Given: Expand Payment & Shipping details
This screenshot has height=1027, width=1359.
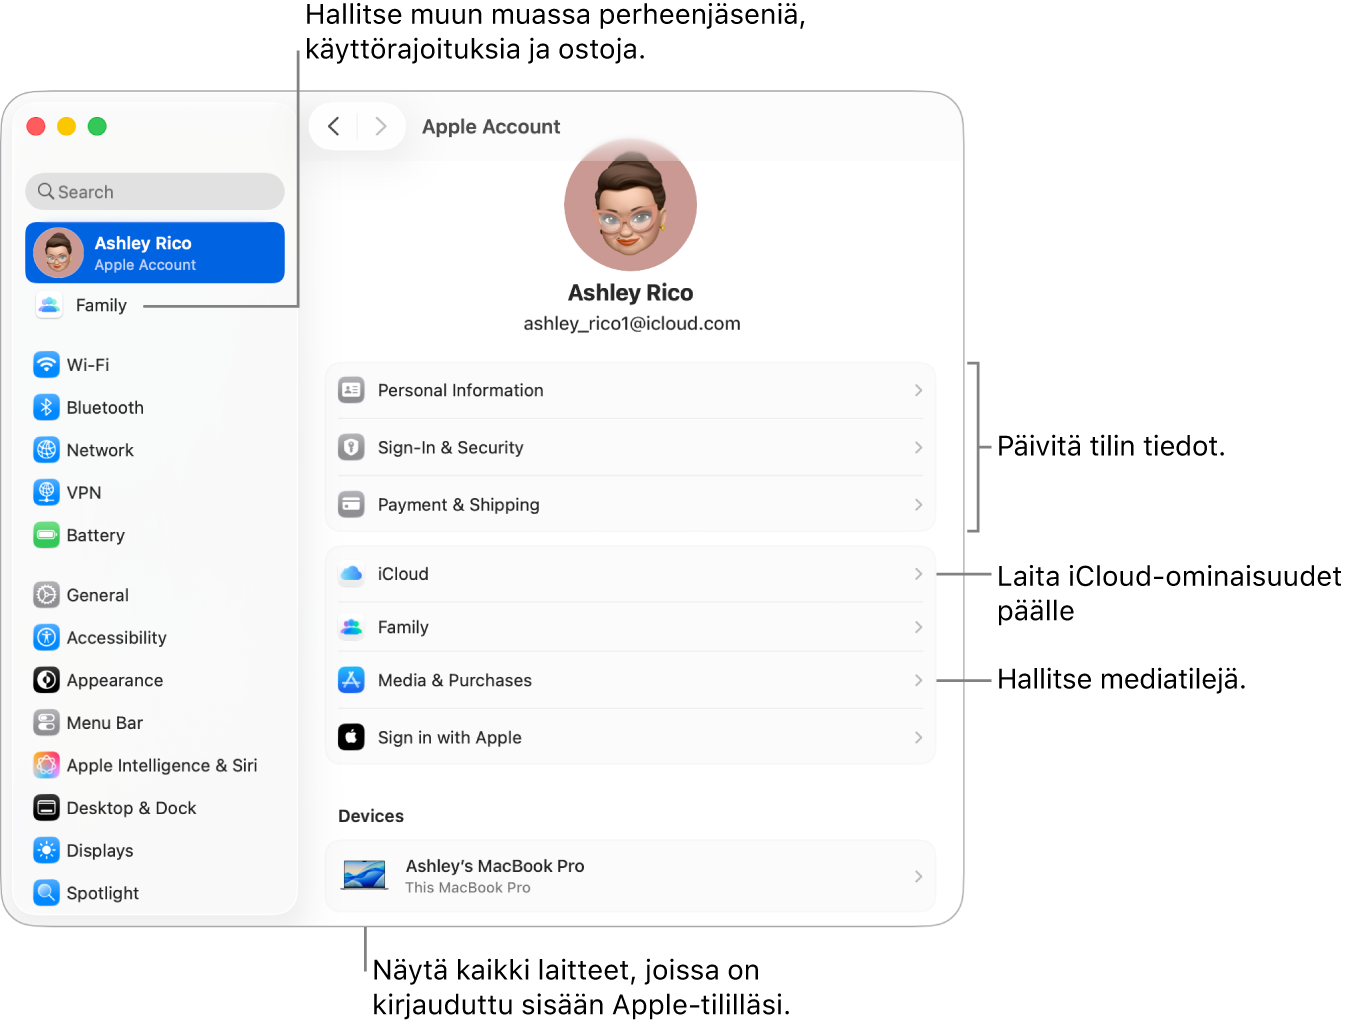Looking at the screenshot, I should click(x=917, y=504).
